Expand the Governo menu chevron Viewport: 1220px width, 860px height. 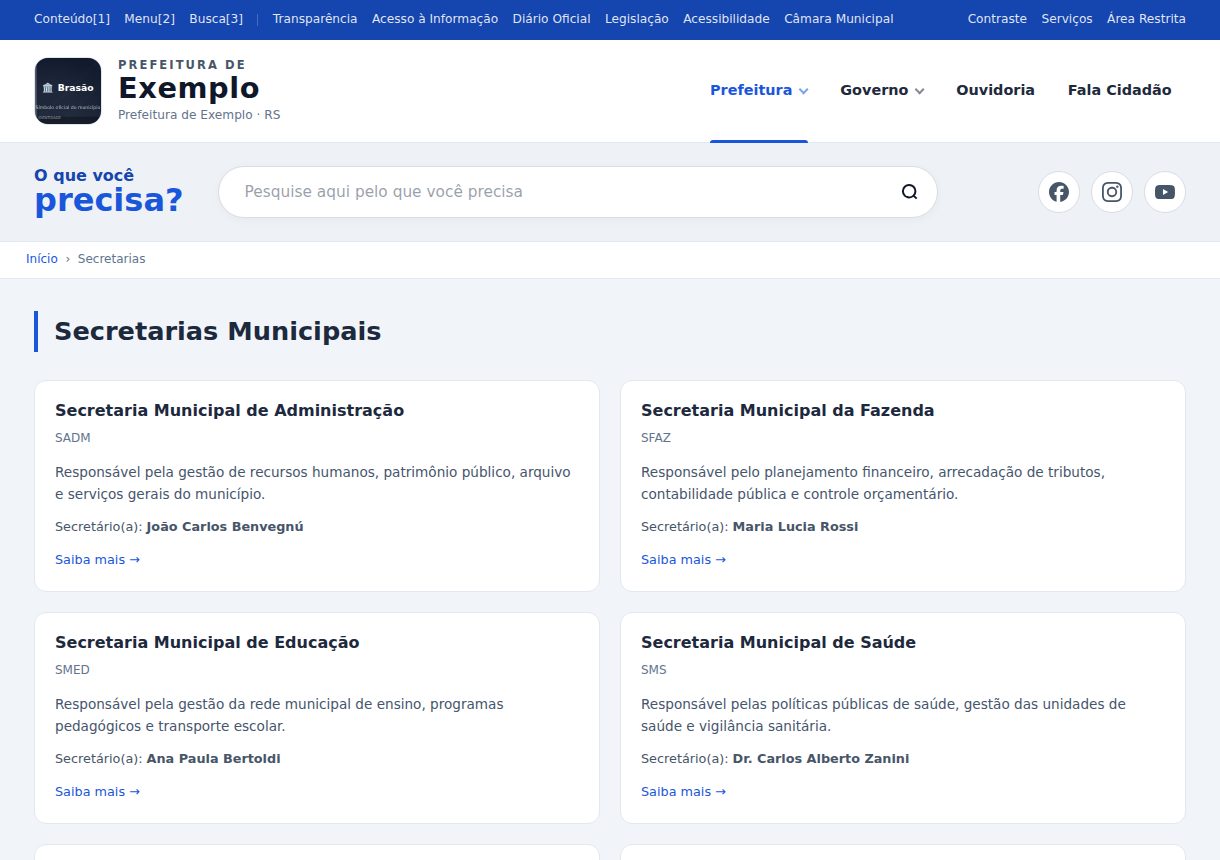click(x=920, y=91)
